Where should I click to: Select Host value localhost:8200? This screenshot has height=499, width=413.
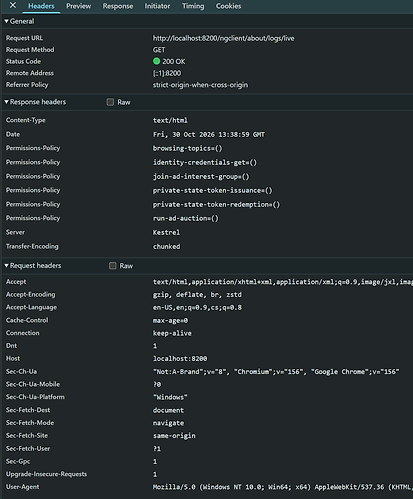click(180, 359)
